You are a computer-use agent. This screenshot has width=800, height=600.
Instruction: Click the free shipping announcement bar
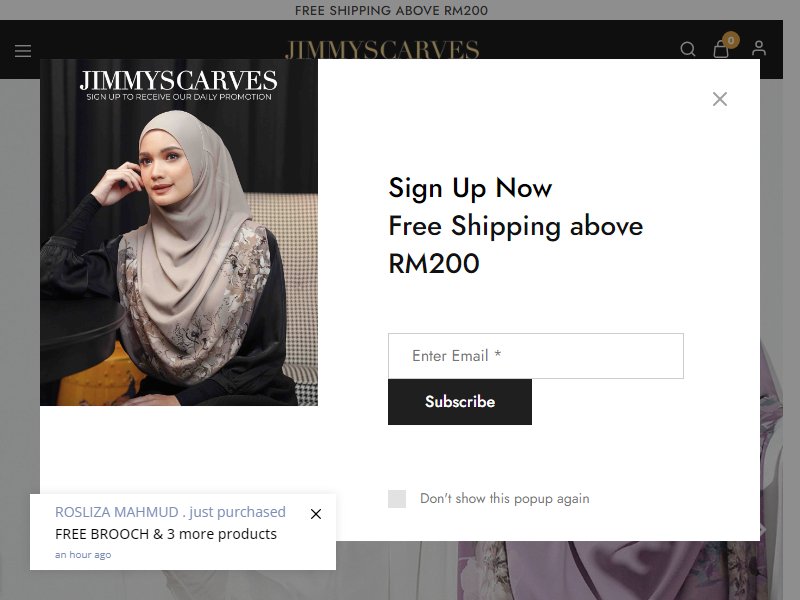click(x=391, y=10)
